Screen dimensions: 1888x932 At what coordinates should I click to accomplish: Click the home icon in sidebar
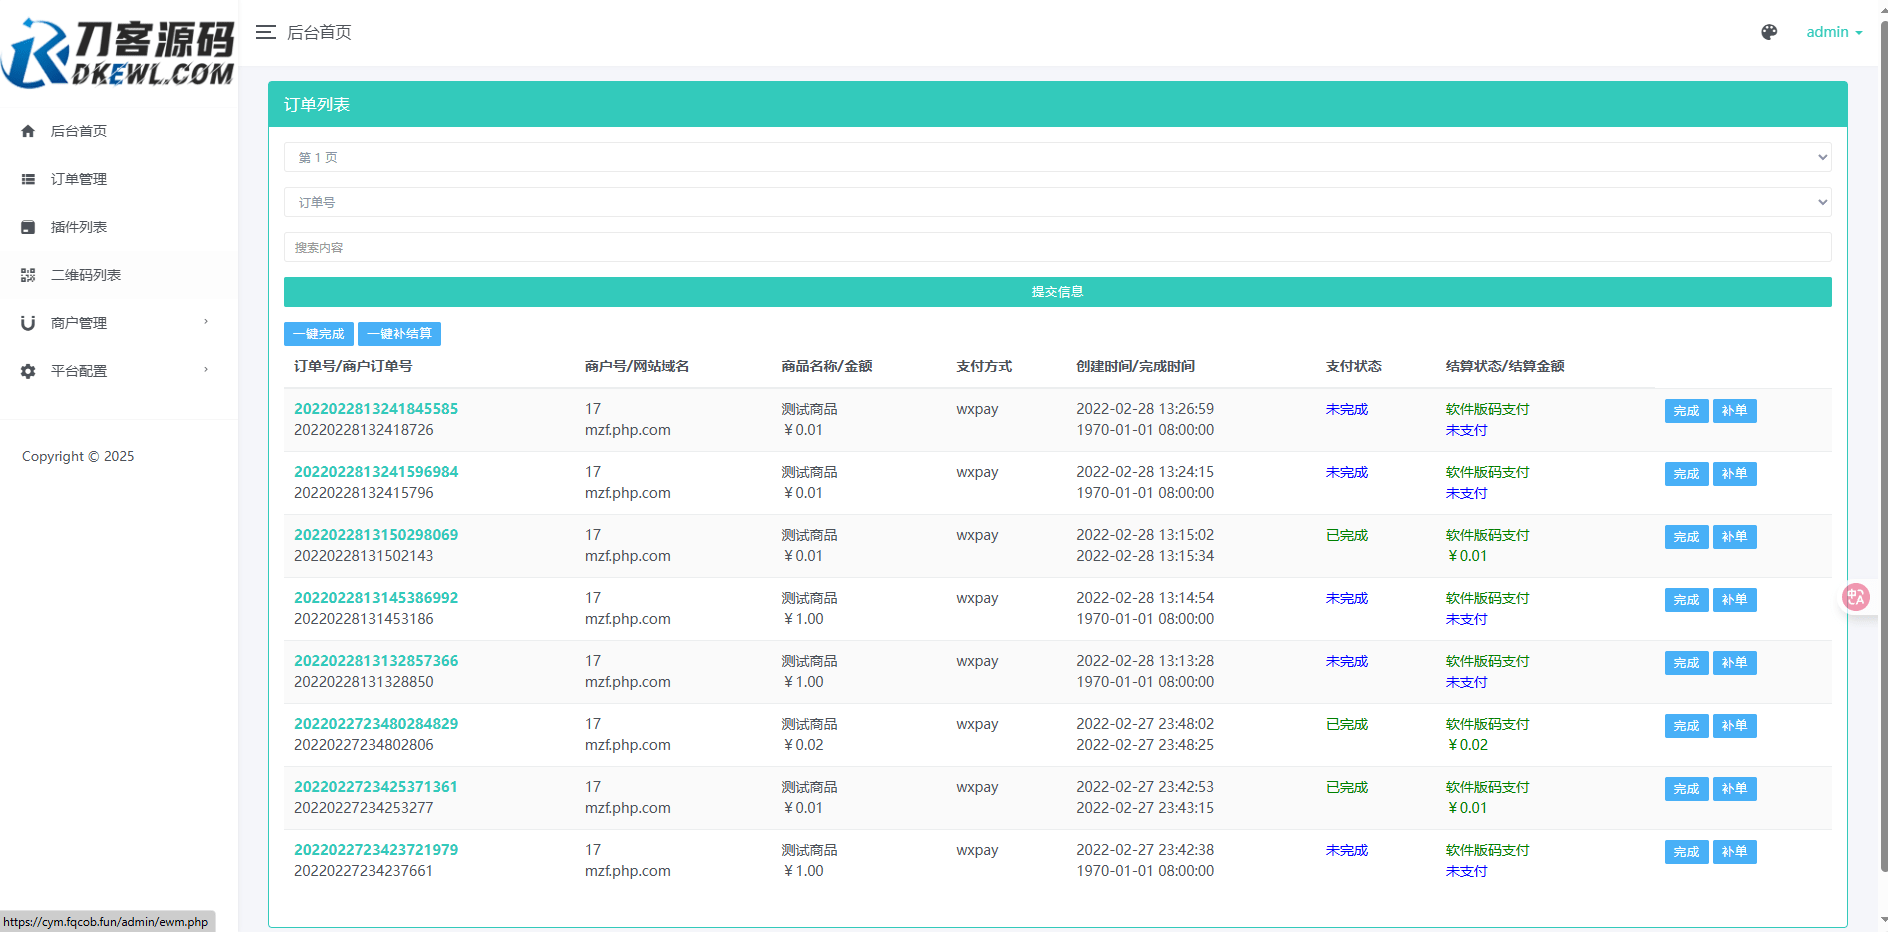tap(28, 131)
